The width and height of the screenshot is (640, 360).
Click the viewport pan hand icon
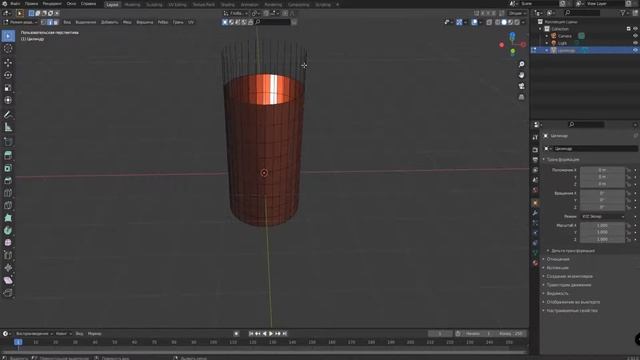[x=521, y=75]
